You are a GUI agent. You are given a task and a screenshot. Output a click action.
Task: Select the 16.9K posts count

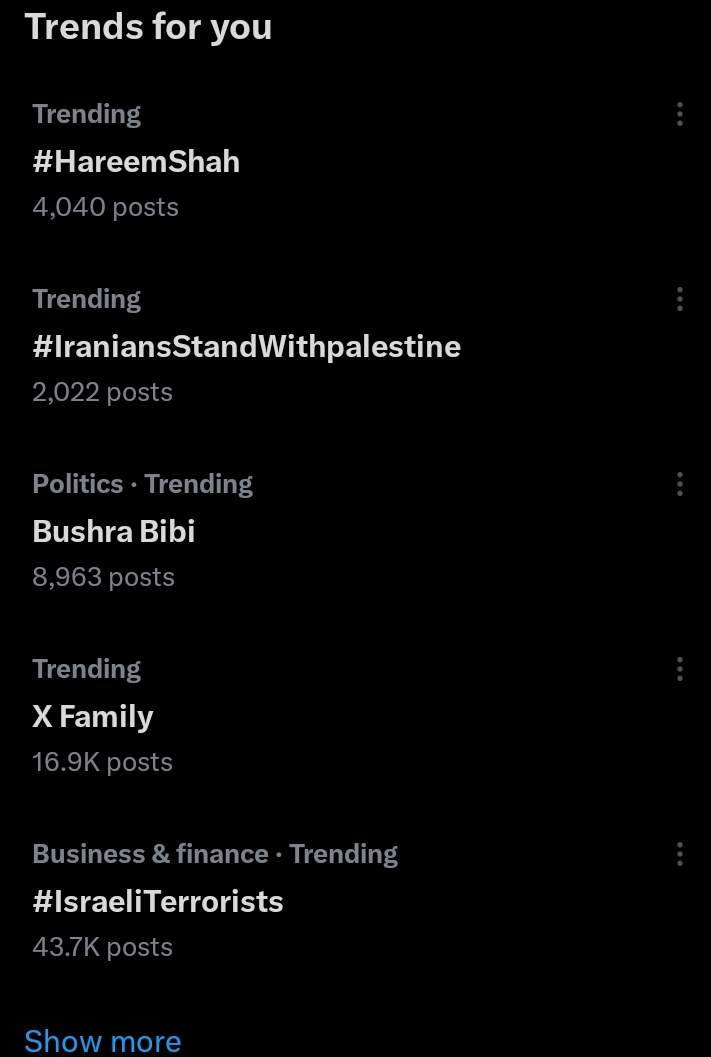click(x=102, y=762)
